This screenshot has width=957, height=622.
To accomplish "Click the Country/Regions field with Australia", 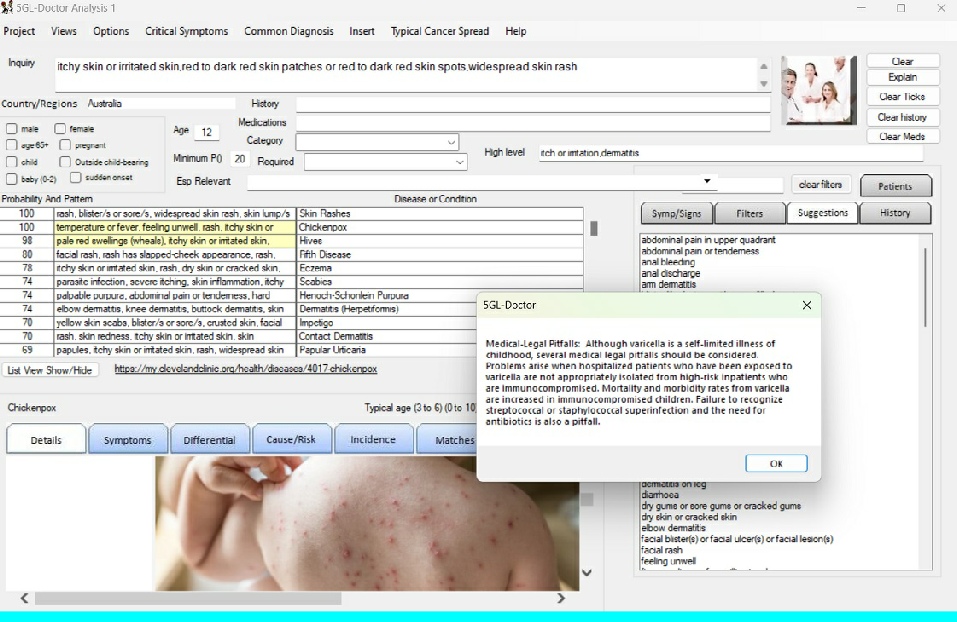I will pyautogui.click(x=160, y=104).
